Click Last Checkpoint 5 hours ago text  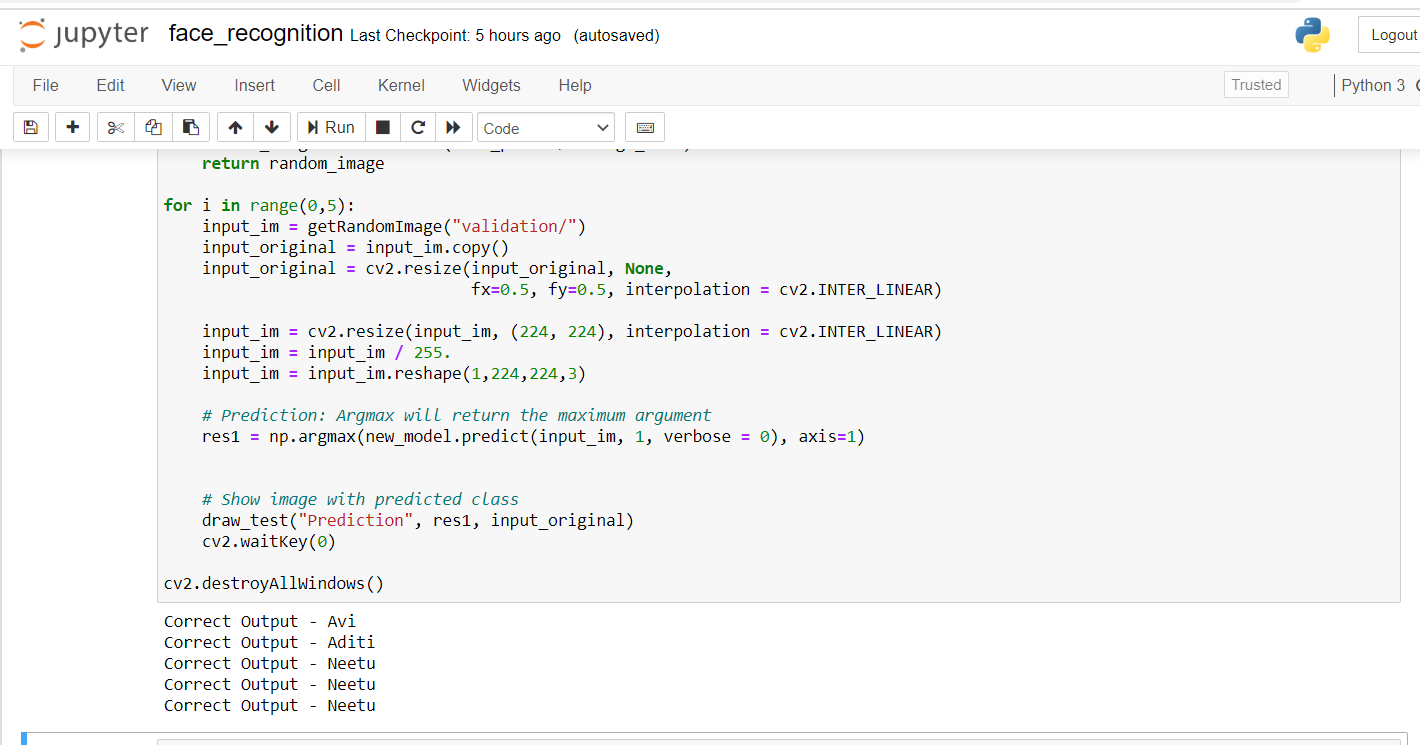click(x=455, y=36)
